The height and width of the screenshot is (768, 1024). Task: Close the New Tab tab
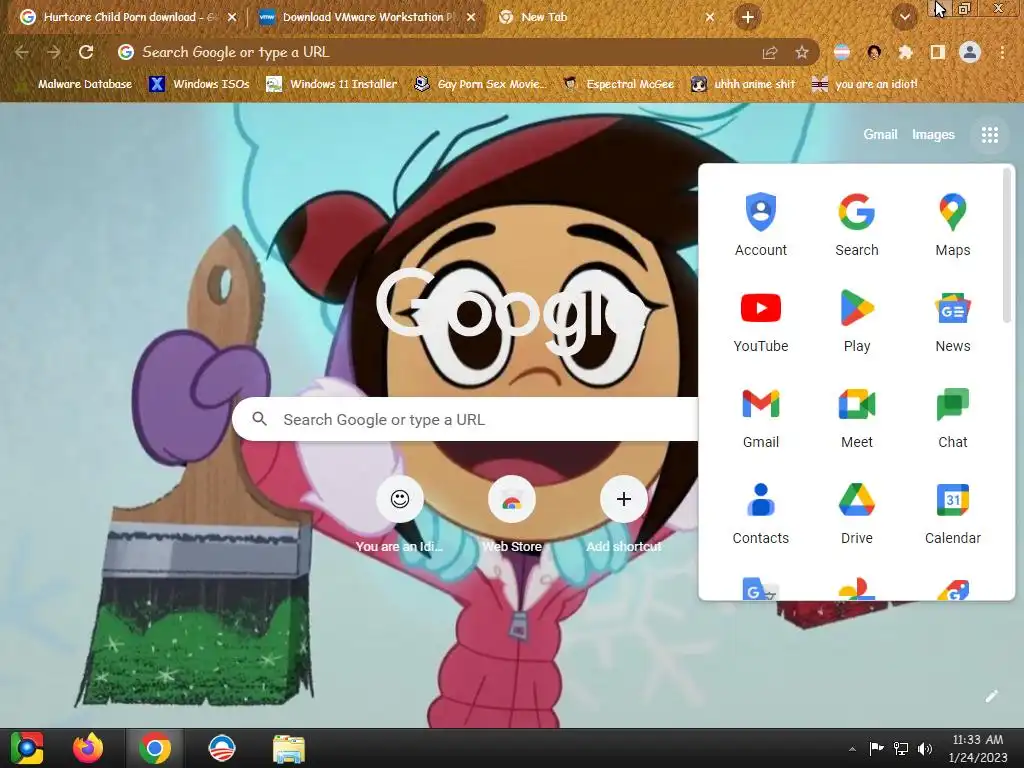[710, 17]
